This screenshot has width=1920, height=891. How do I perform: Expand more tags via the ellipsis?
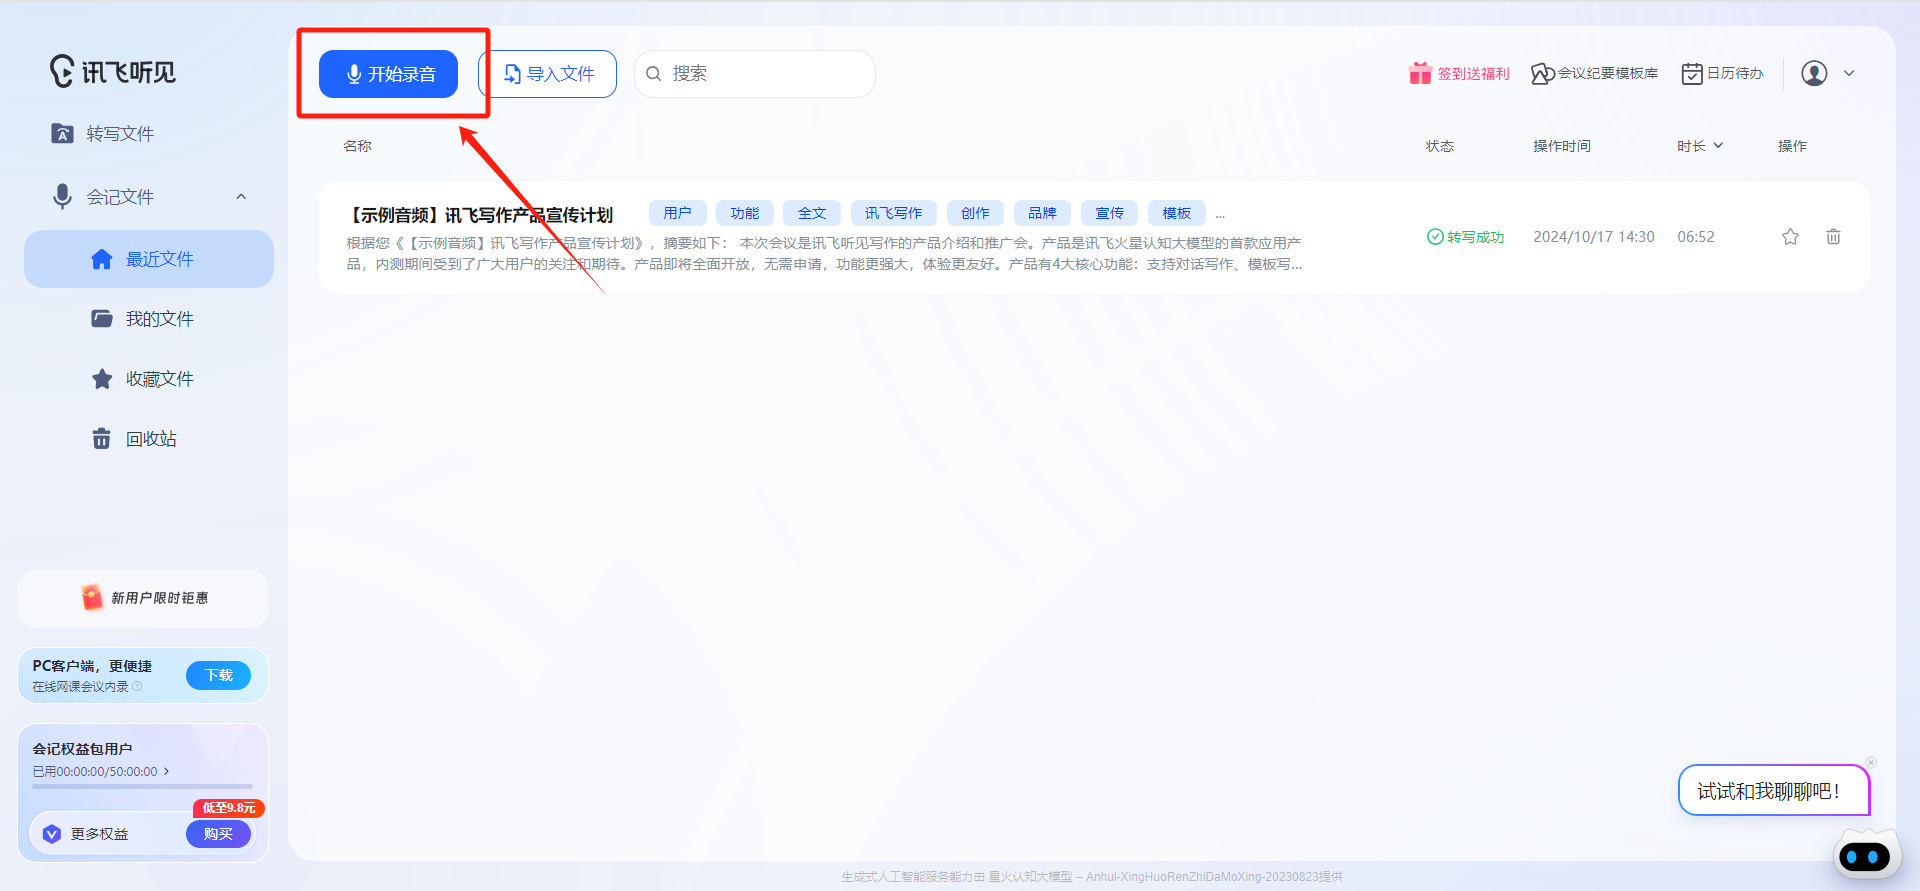coord(1220,215)
